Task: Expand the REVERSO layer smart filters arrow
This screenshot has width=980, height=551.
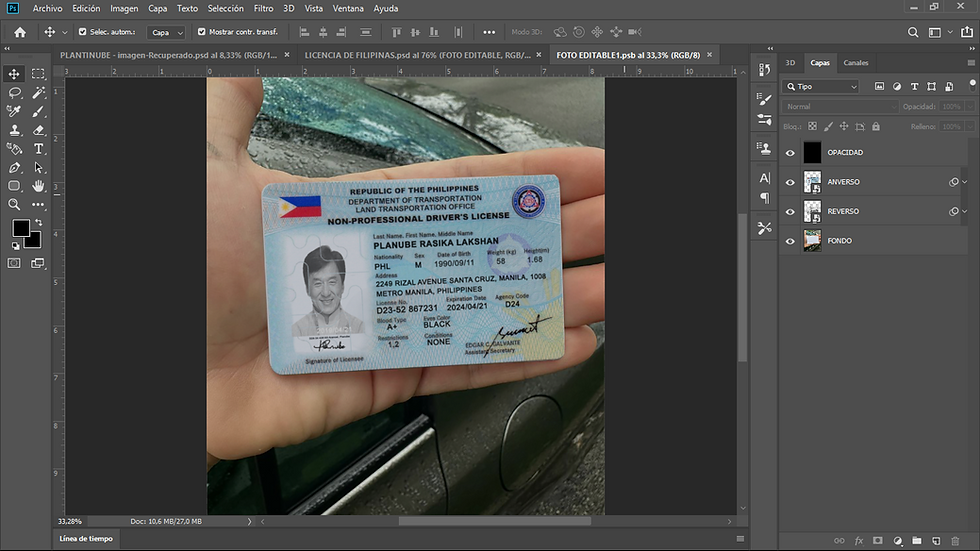Action: coord(964,211)
